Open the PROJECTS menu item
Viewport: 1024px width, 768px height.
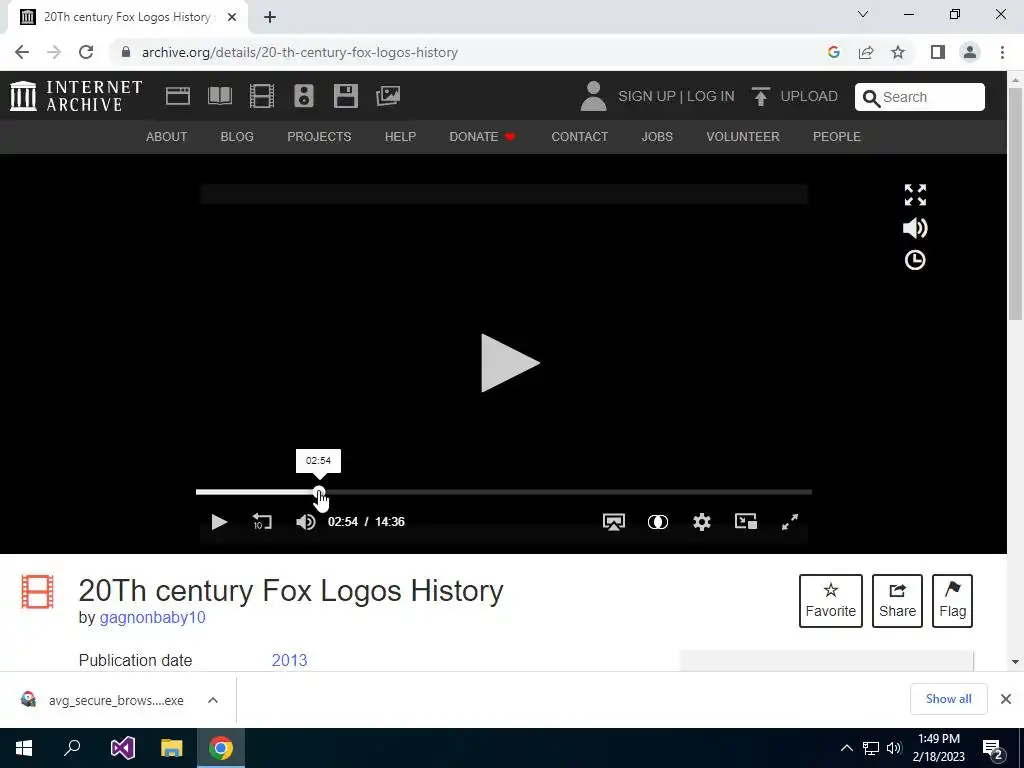[319, 136]
